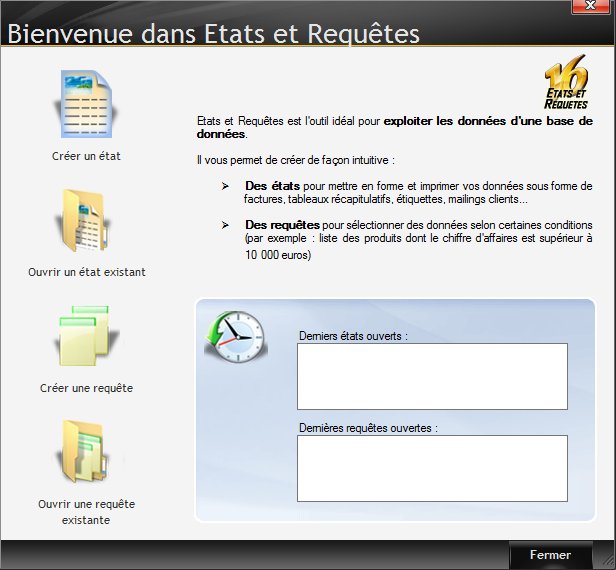Image resolution: width=616 pixels, height=570 pixels.
Task: Click the 10 000 euros text
Action: coord(278,255)
